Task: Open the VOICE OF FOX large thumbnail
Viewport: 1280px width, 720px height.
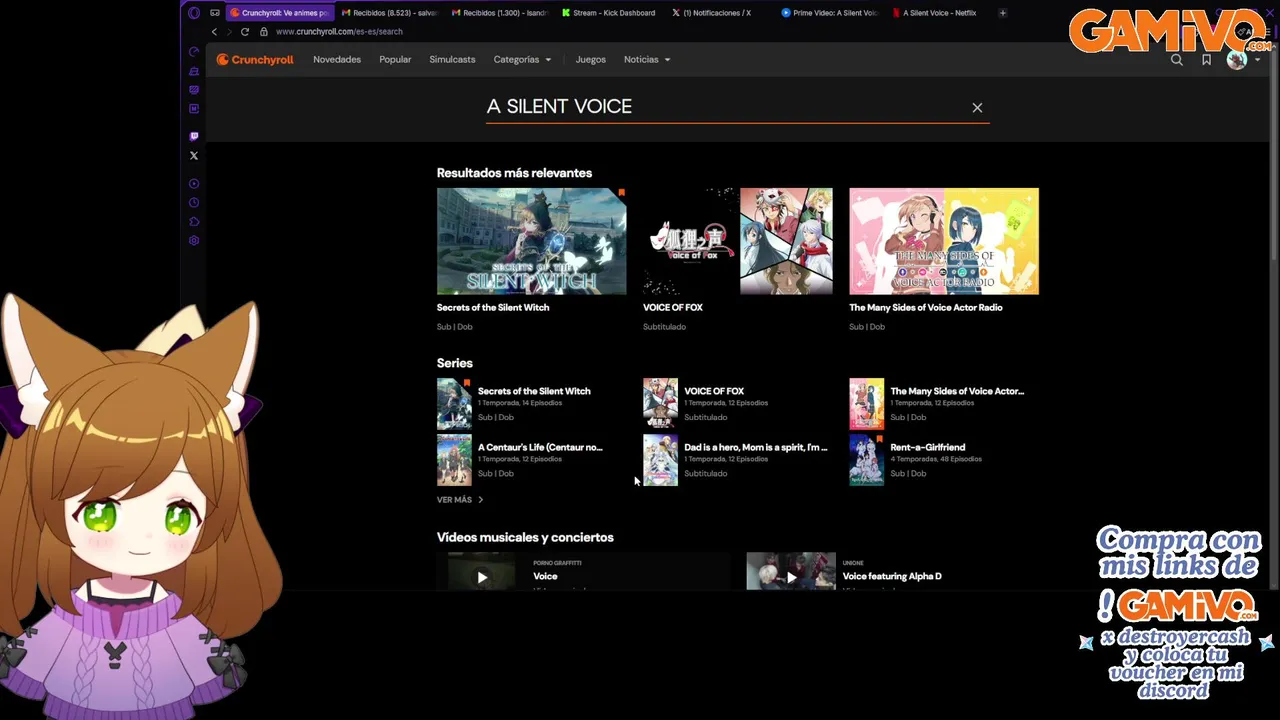Action: (x=738, y=241)
